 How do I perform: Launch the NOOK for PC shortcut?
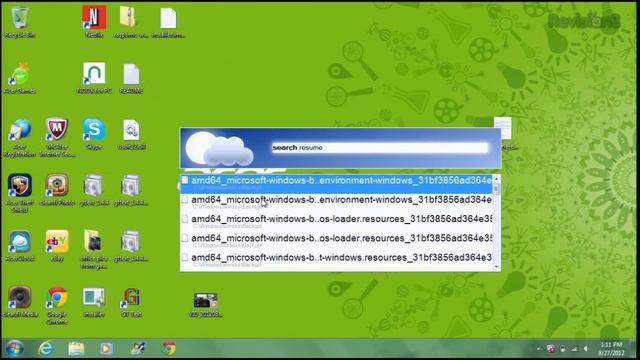(94, 78)
